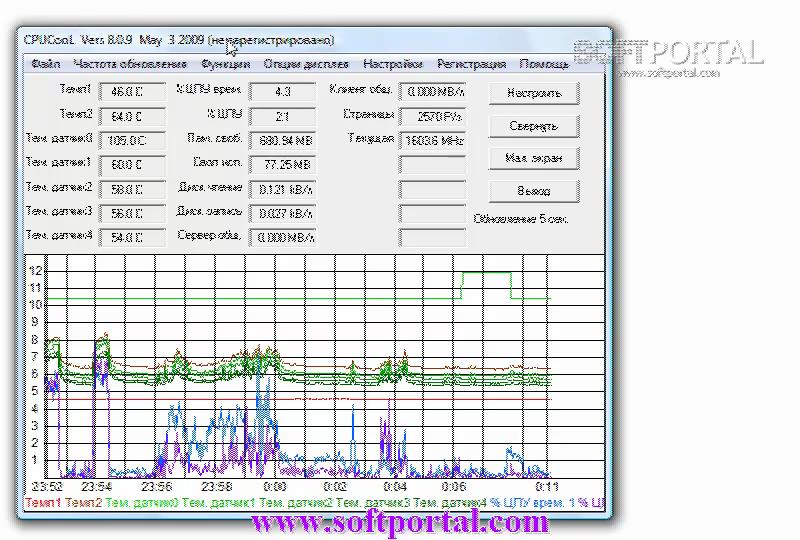The height and width of the screenshot is (540, 800).
Task: Click the Темп2 legend label
Action: [x=84, y=503]
